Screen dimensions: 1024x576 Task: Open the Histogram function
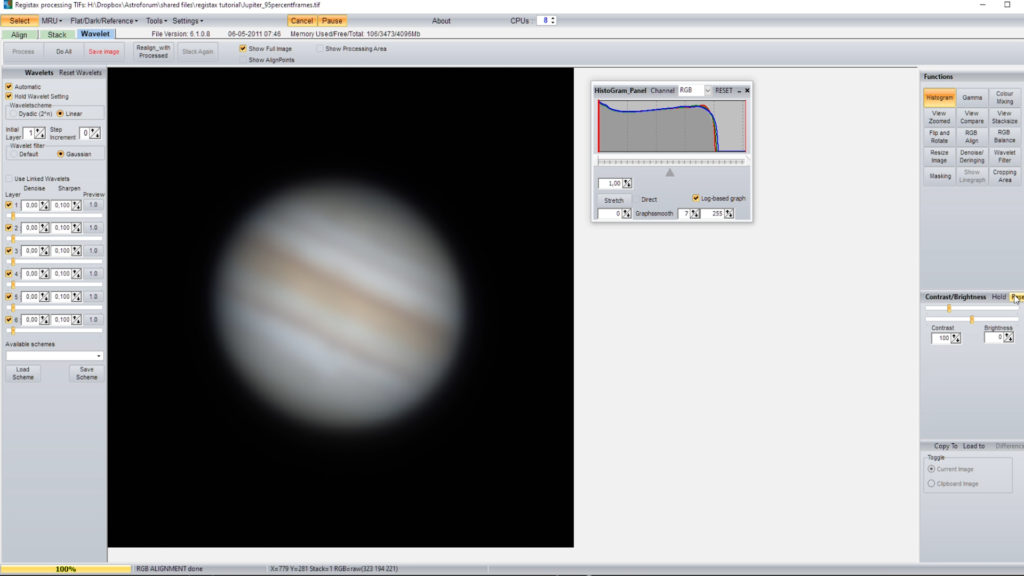(x=939, y=98)
